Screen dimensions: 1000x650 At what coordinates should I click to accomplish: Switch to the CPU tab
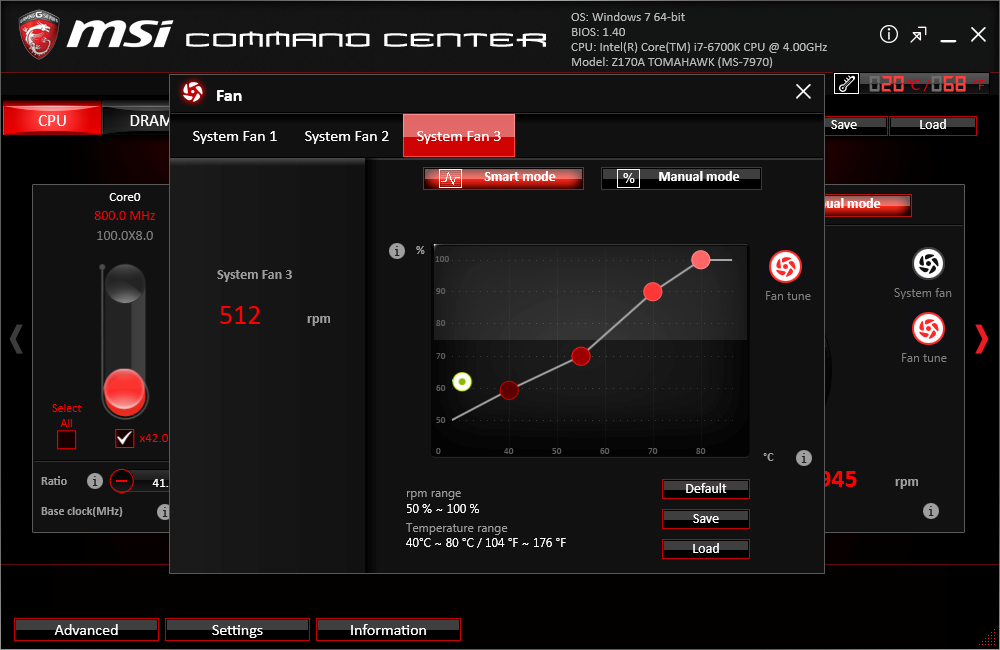(52, 120)
